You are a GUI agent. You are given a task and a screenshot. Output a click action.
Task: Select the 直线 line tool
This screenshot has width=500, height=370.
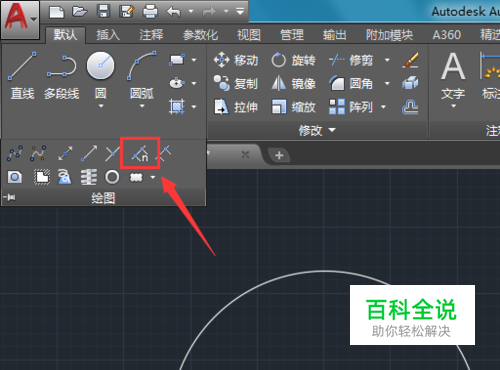coord(22,75)
